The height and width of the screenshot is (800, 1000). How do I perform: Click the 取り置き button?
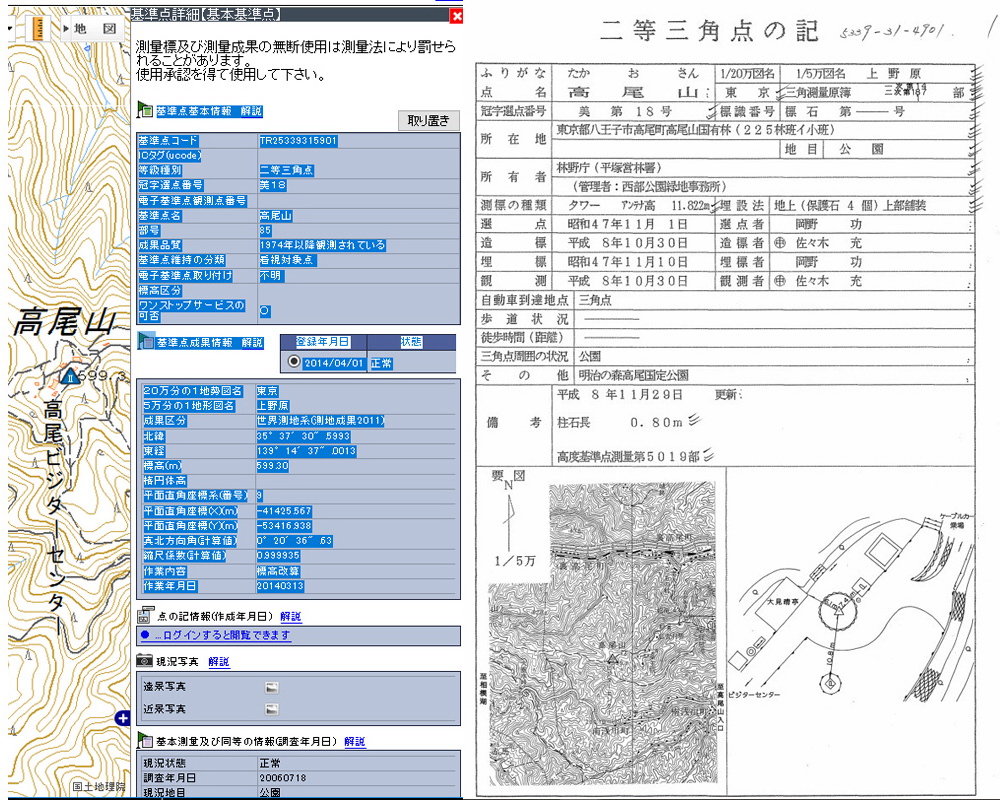pos(429,120)
